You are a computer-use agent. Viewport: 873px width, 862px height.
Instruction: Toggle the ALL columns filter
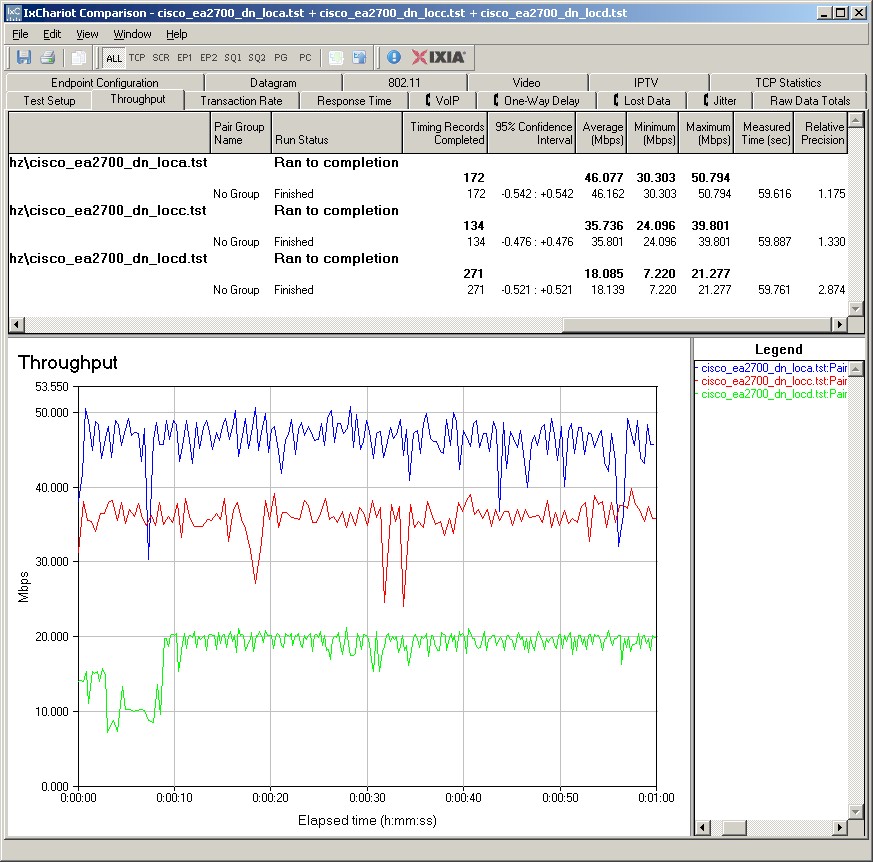(114, 58)
